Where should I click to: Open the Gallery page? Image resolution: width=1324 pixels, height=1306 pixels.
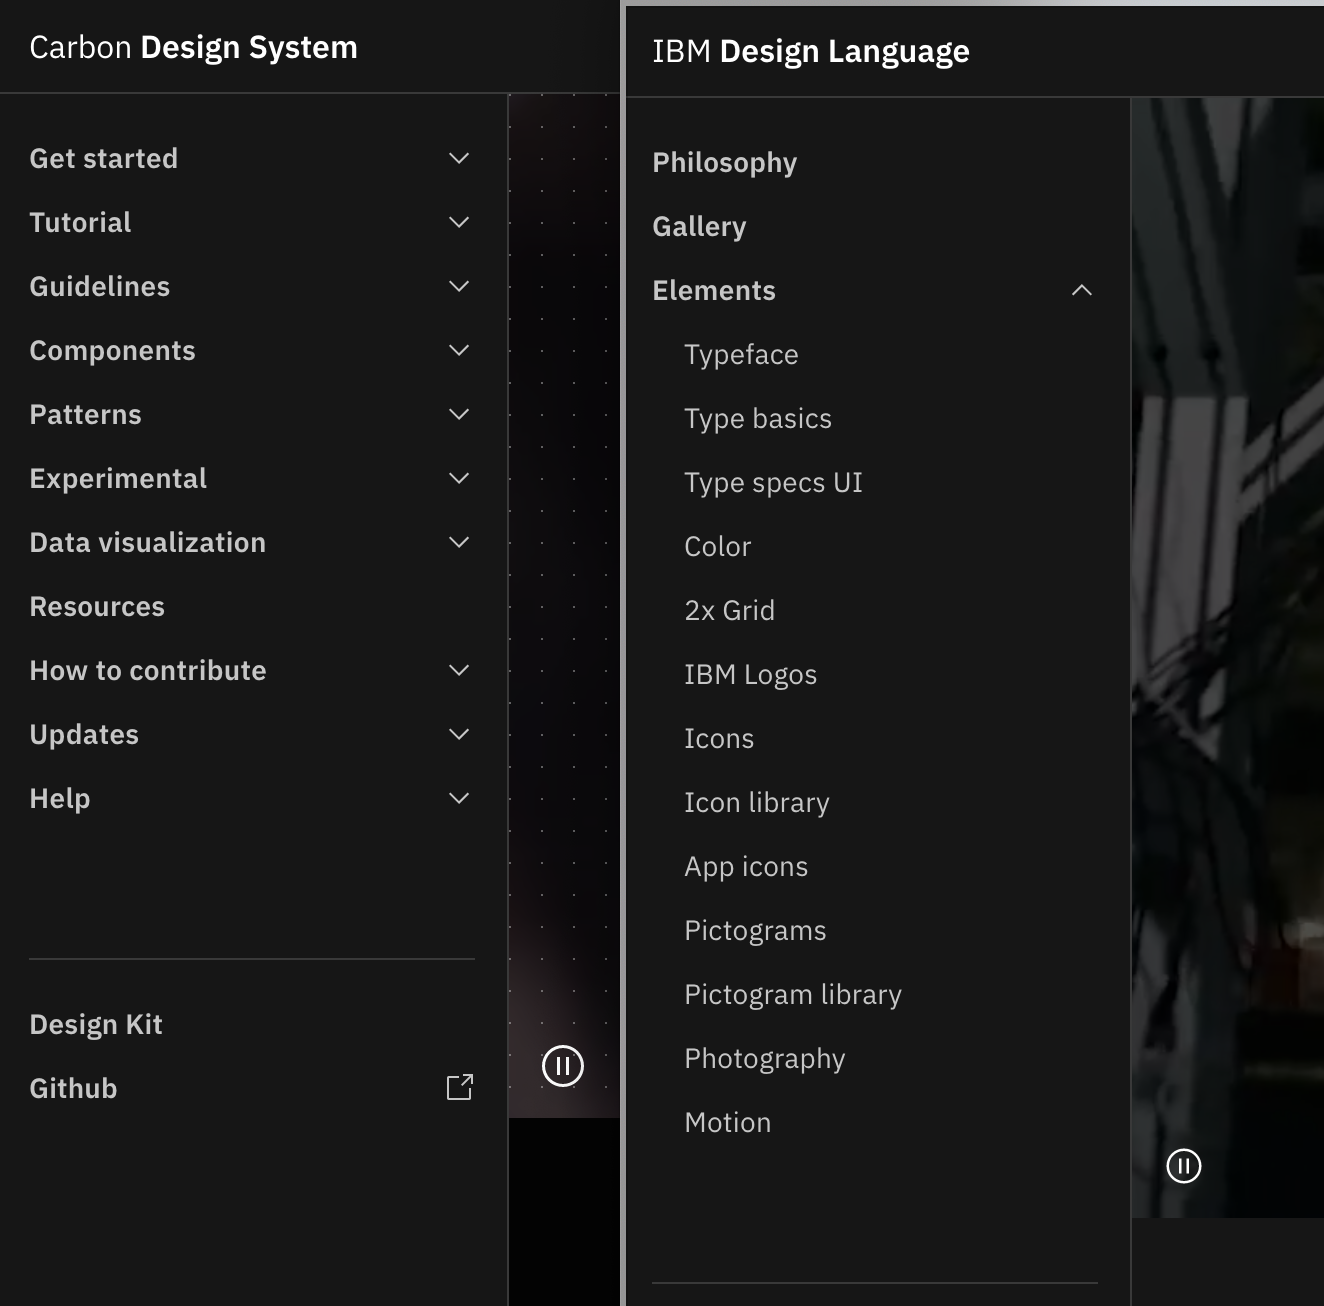pyautogui.click(x=699, y=226)
